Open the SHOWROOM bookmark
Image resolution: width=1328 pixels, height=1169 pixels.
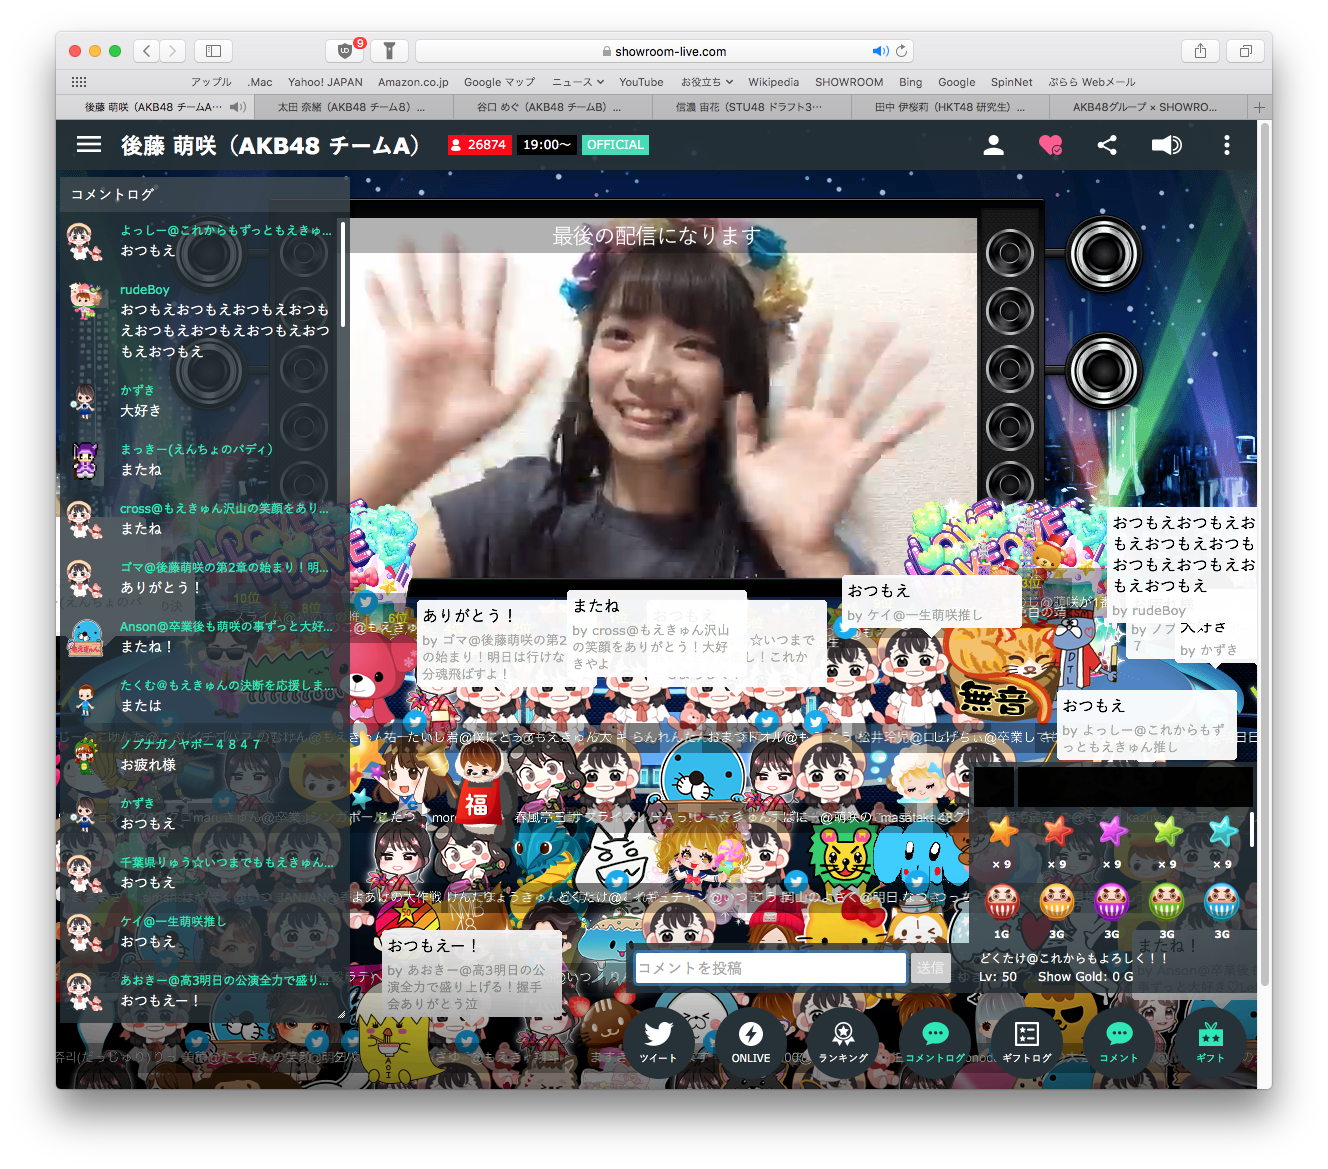click(x=849, y=82)
